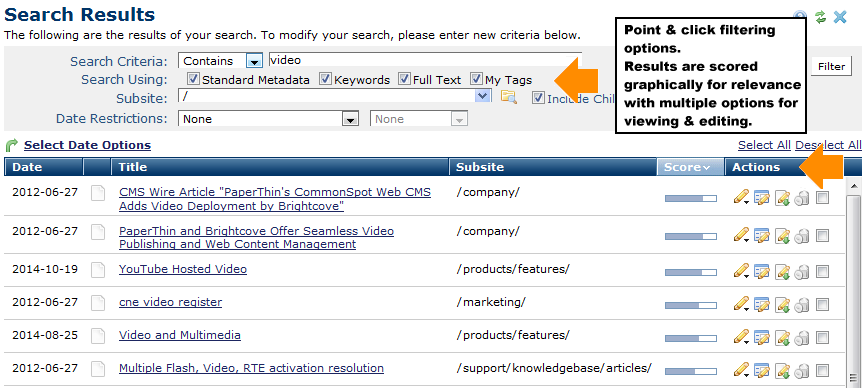Open properties form icon for PaperThin and Brightcove row
Screen dimensions: 867x388
[762, 237]
